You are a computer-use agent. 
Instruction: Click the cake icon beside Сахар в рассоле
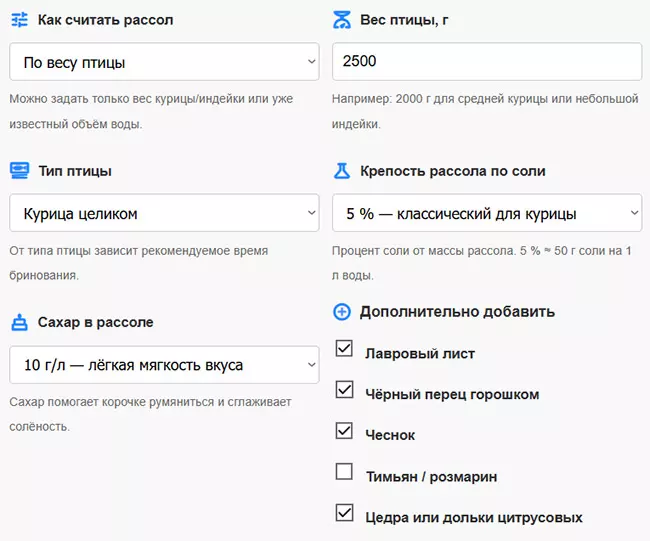[19, 322]
